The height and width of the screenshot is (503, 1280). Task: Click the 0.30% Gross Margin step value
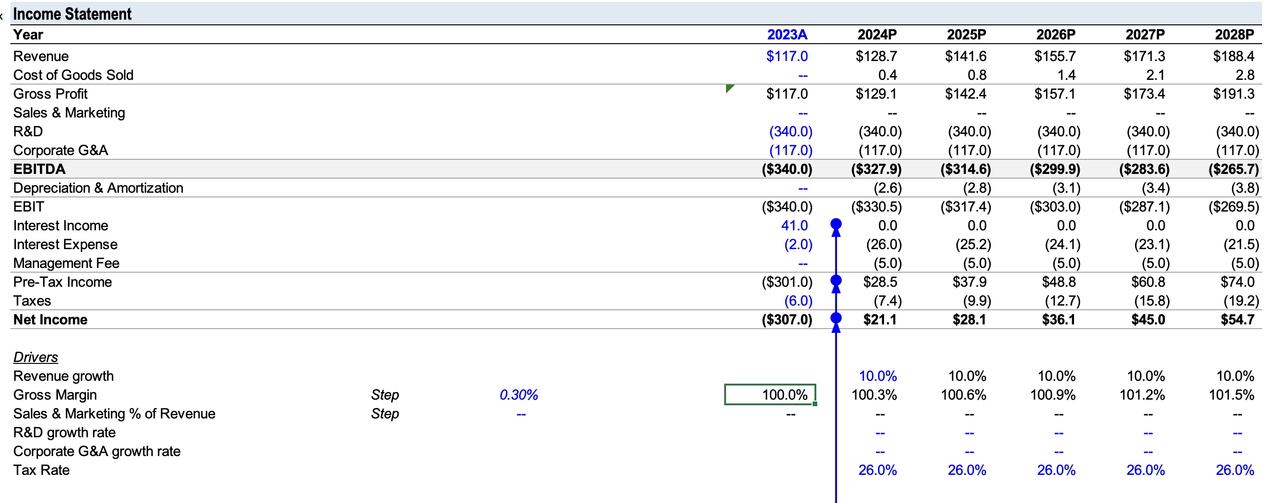[518, 395]
